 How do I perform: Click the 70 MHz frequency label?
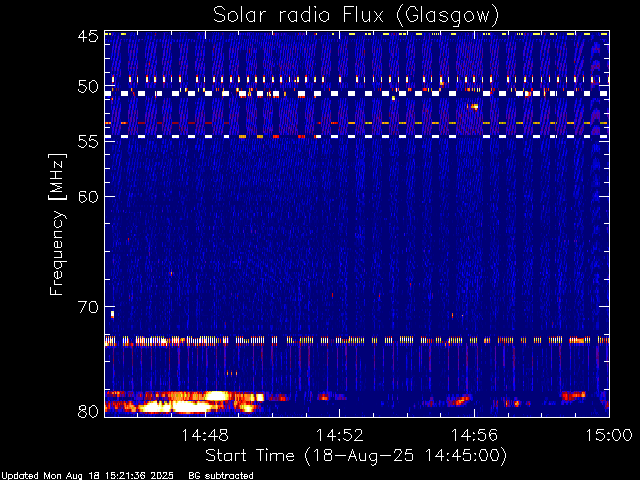(88, 307)
